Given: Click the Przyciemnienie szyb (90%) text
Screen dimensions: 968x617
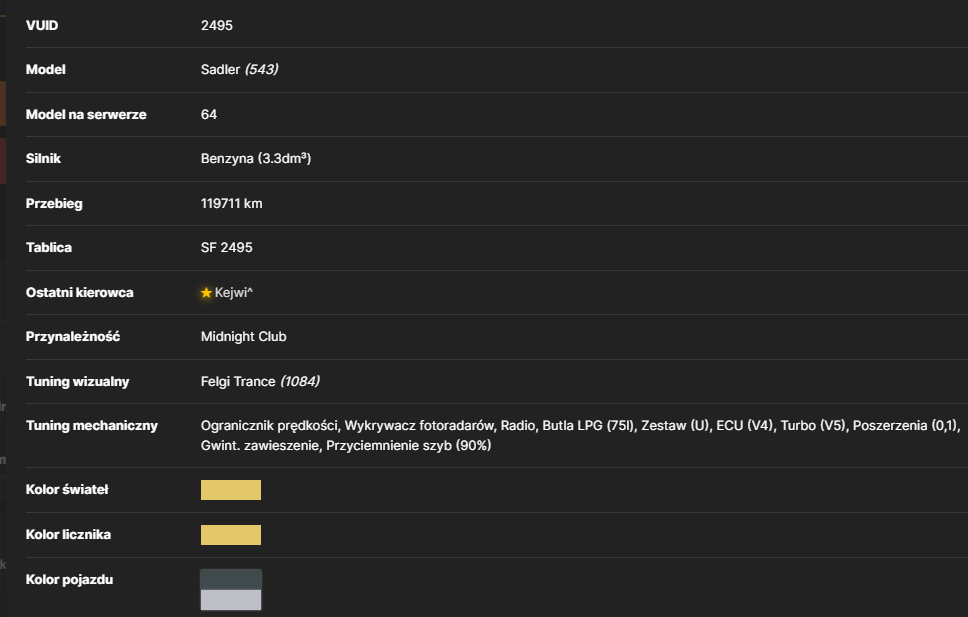Looking at the screenshot, I should pos(408,445).
